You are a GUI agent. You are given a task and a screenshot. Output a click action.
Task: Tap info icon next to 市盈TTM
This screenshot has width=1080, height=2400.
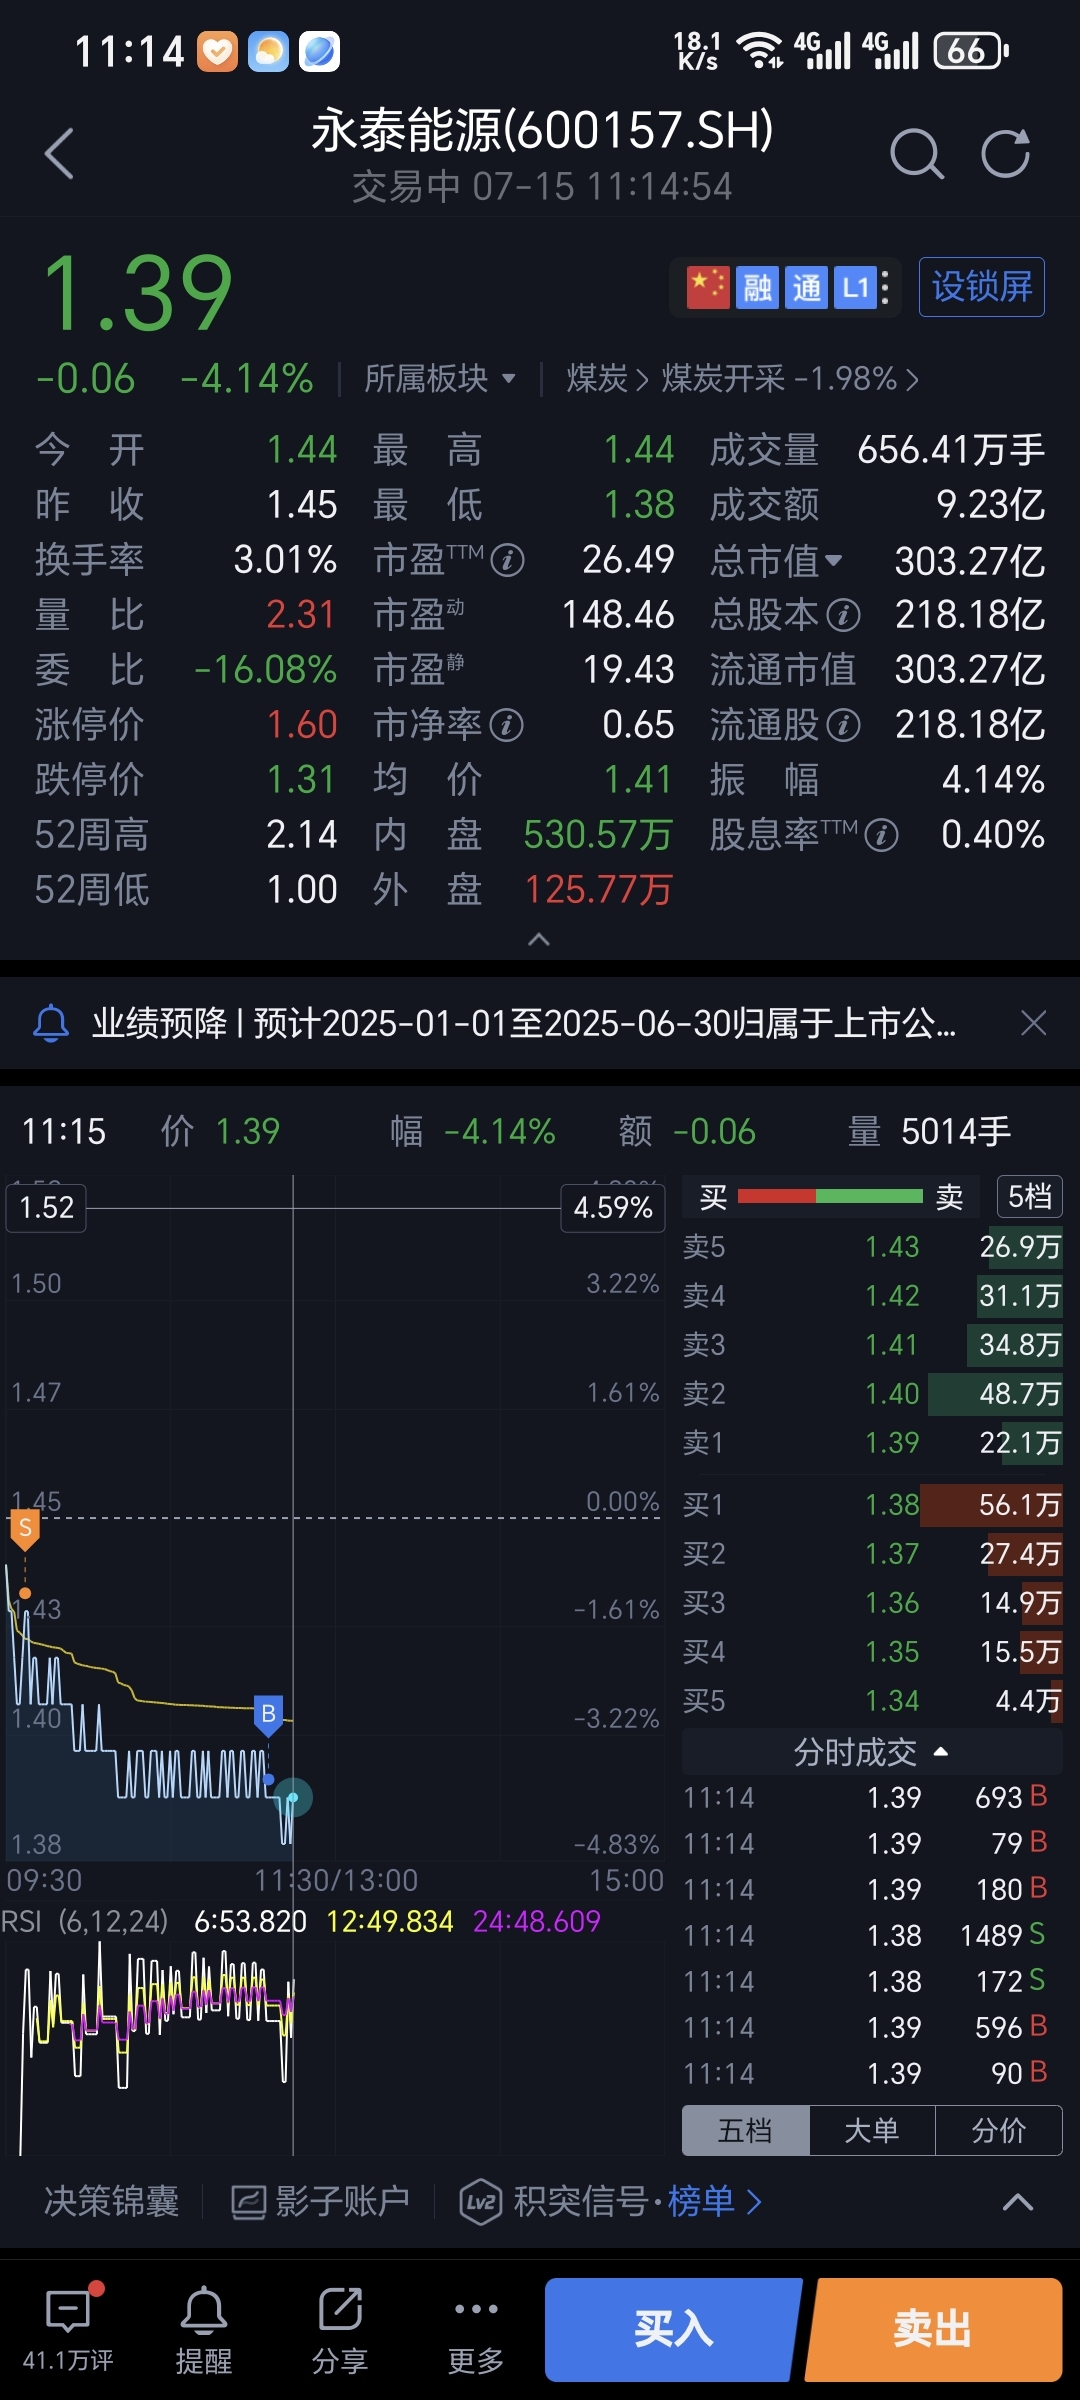508,560
